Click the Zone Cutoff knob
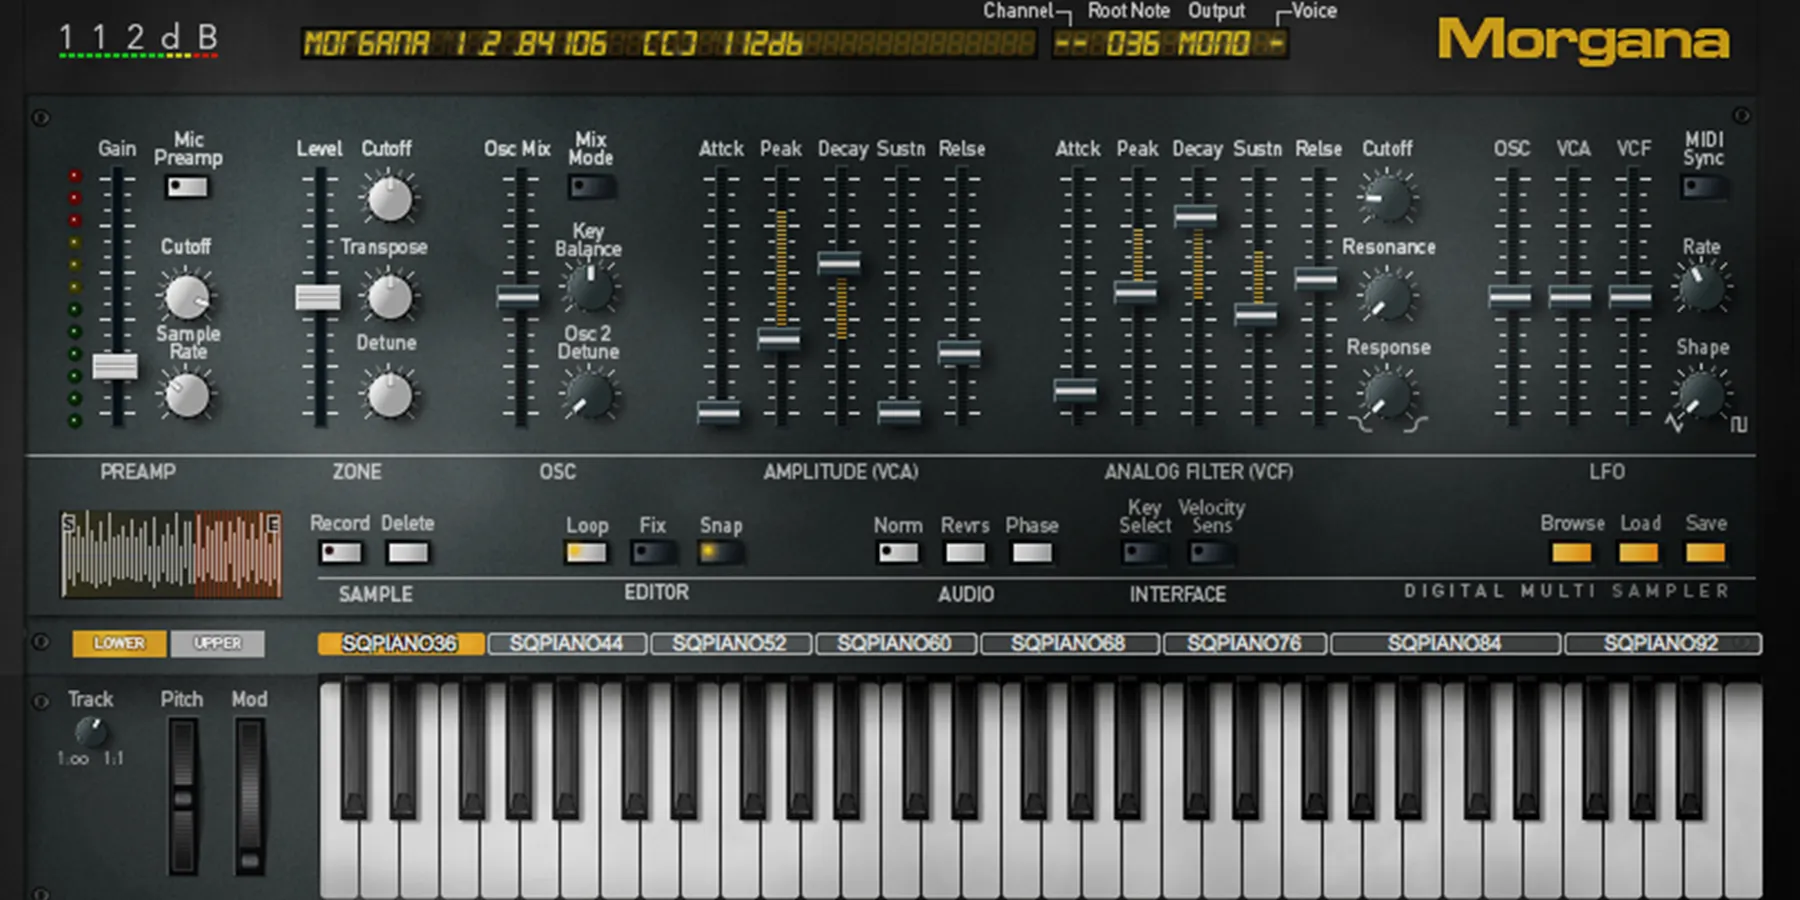 pyautogui.click(x=388, y=199)
